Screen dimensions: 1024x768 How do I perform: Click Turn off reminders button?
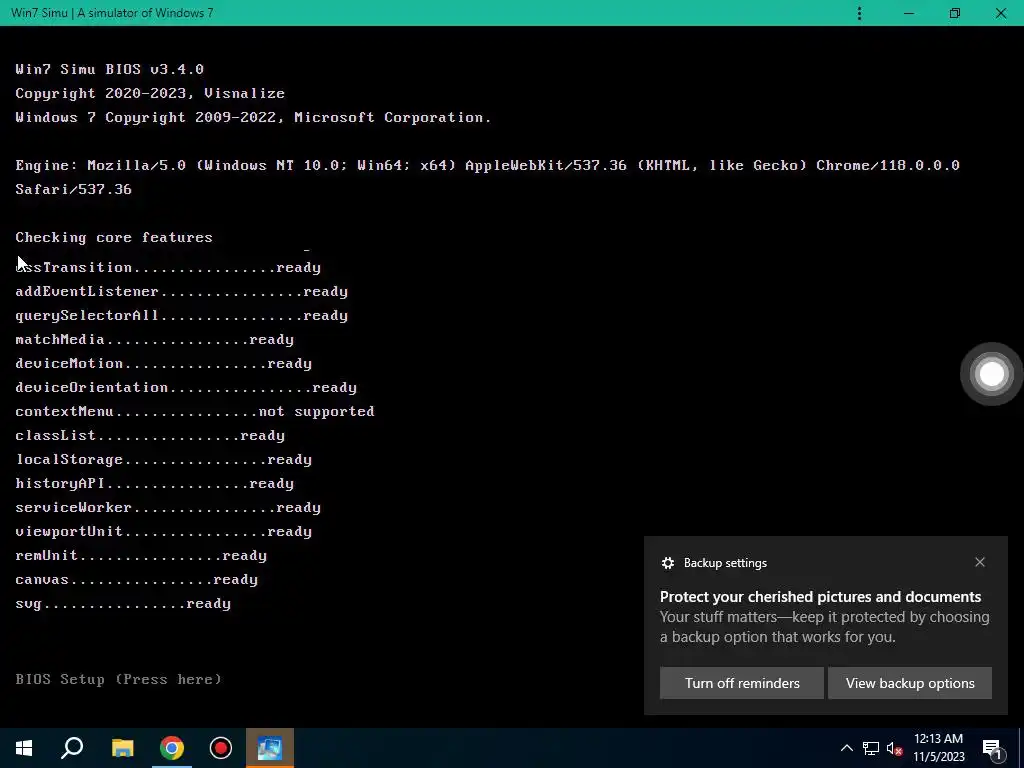[x=742, y=683]
